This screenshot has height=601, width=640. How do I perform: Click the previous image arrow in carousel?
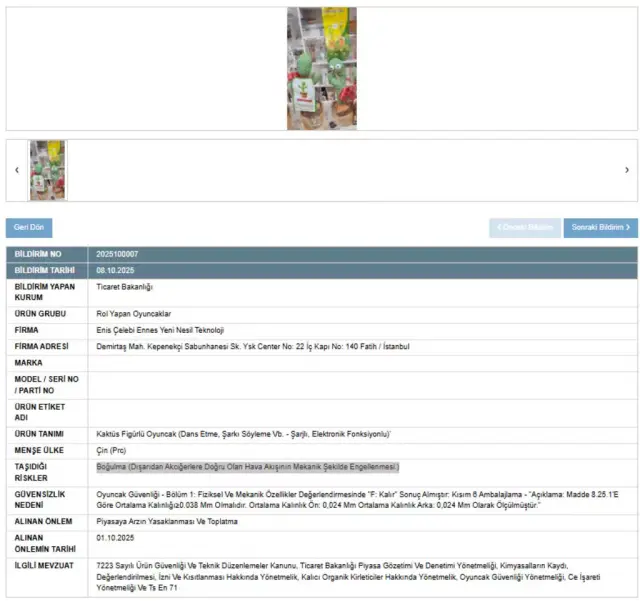[16, 170]
